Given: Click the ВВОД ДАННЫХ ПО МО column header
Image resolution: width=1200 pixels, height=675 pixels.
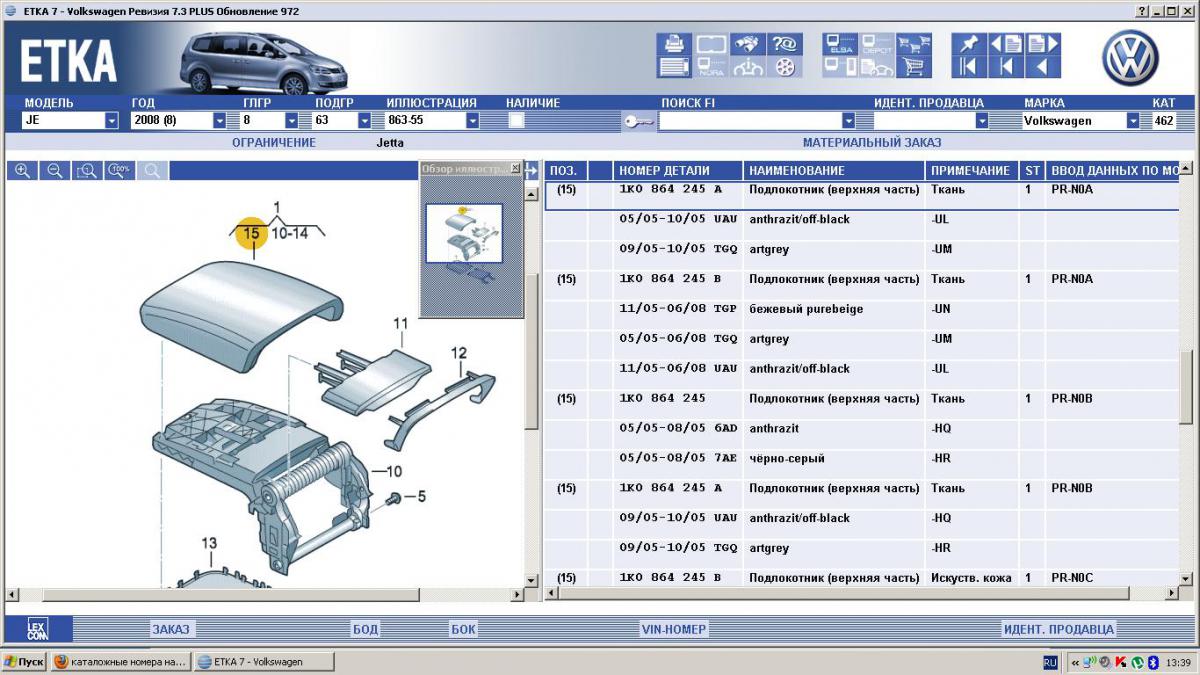Looking at the screenshot, I should click(x=1113, y=171).
